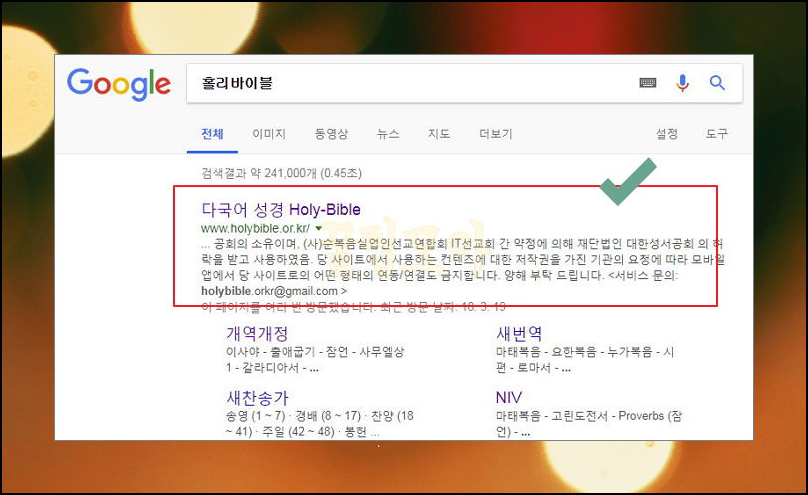
Task: Open the 설정 menu
Action: (666, 134)
